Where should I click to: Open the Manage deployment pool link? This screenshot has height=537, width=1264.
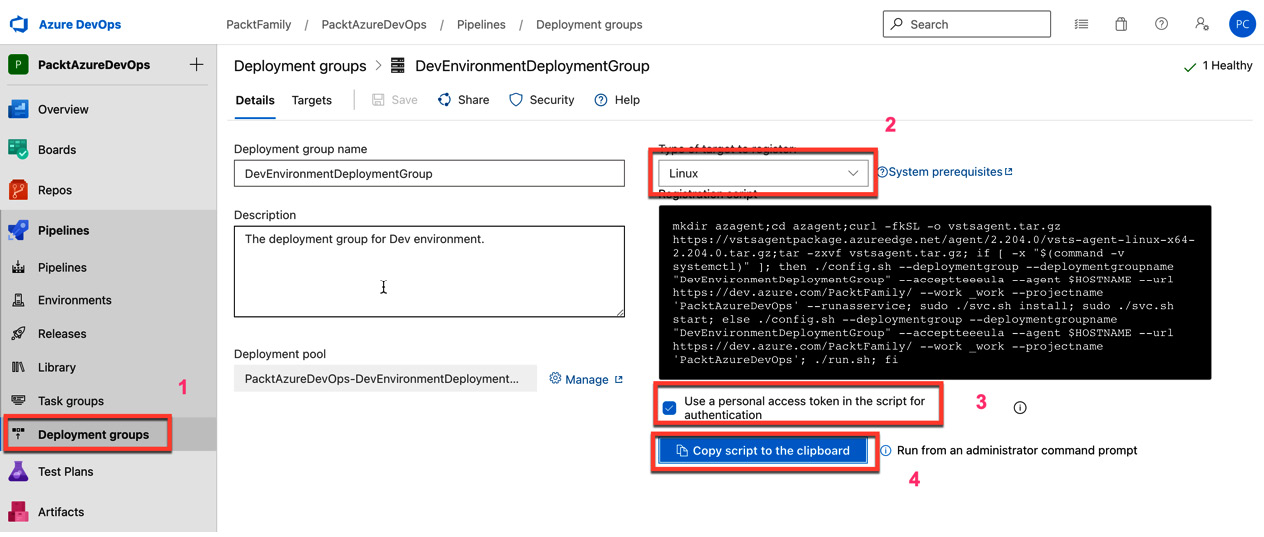[586, 380]
